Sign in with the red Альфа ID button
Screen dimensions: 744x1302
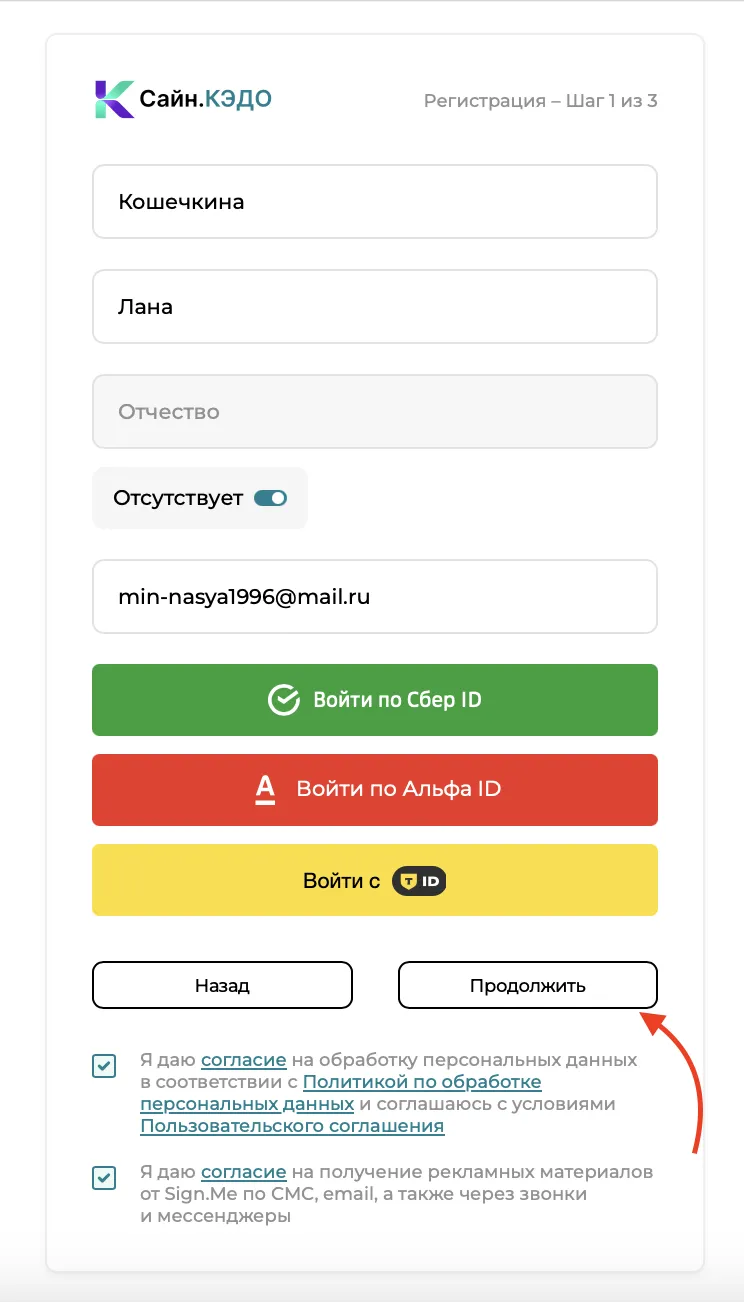tap(375, 790)
